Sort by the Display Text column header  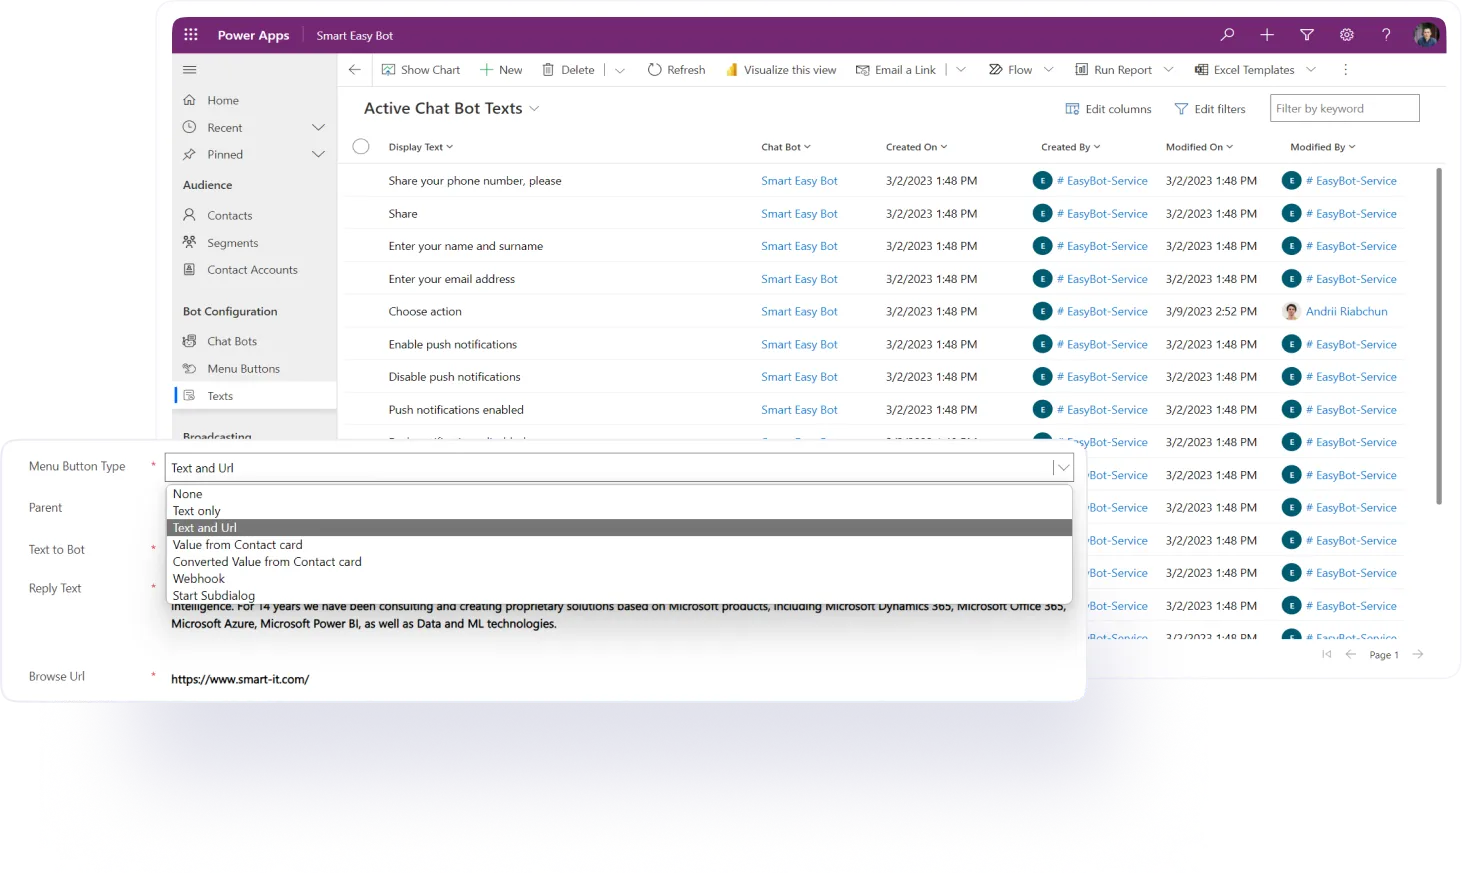(x=420, y=147)
